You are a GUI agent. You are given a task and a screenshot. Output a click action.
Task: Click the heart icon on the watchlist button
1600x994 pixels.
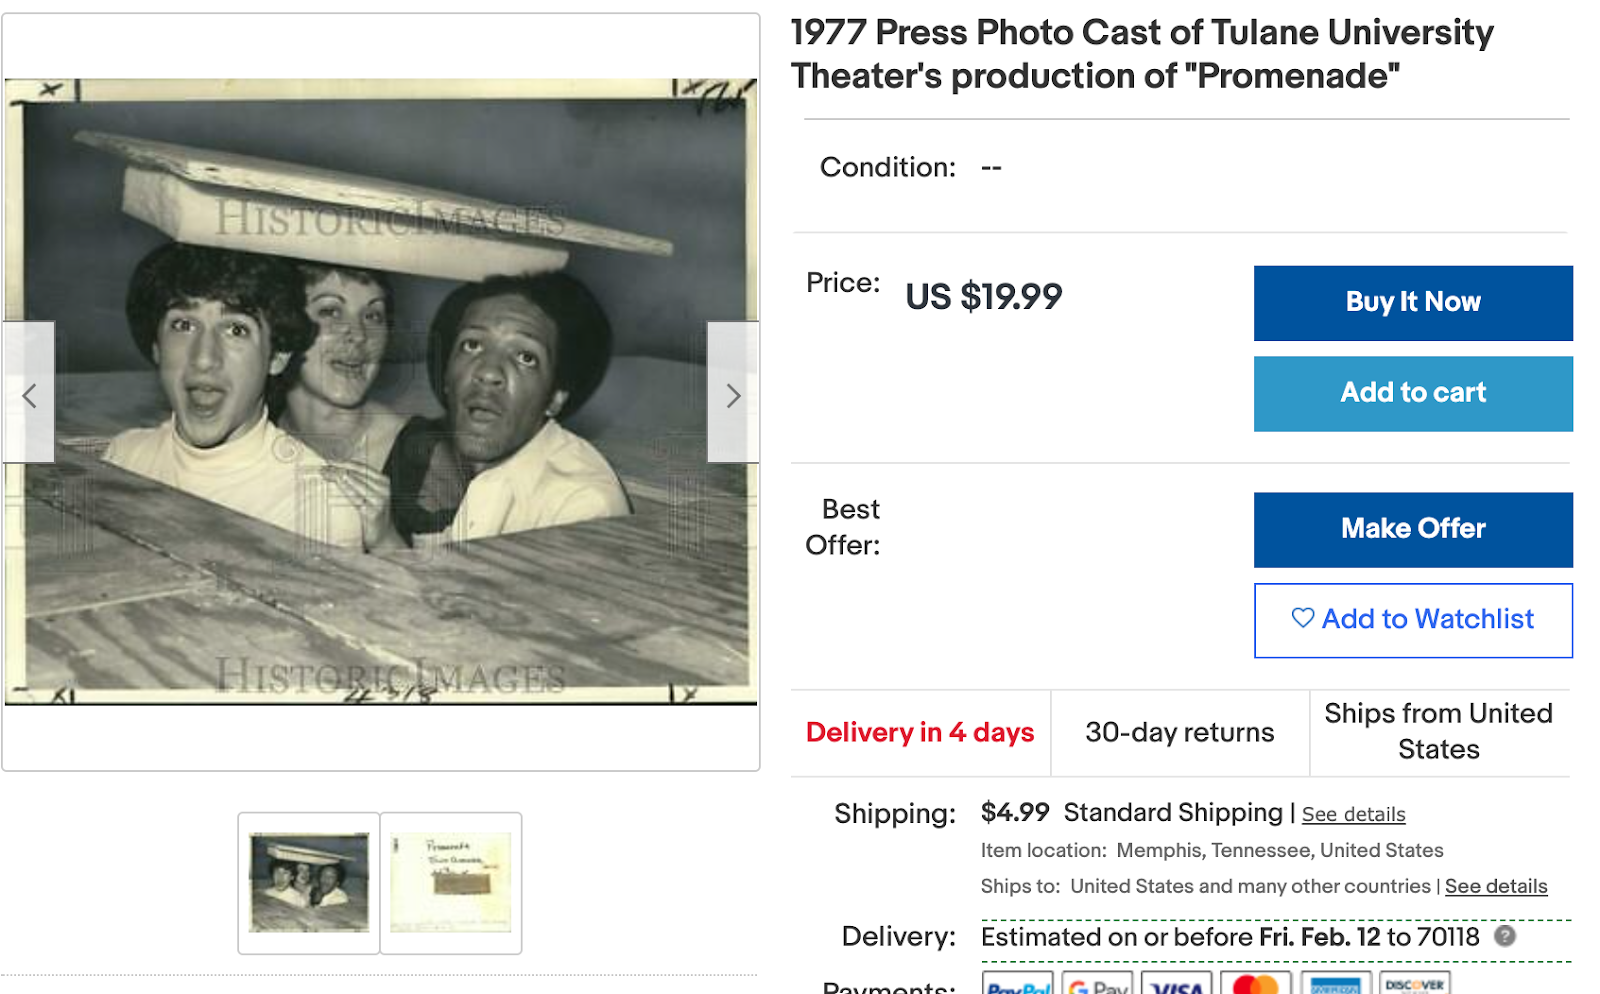pyautogui.click(x=1302, y=618)
